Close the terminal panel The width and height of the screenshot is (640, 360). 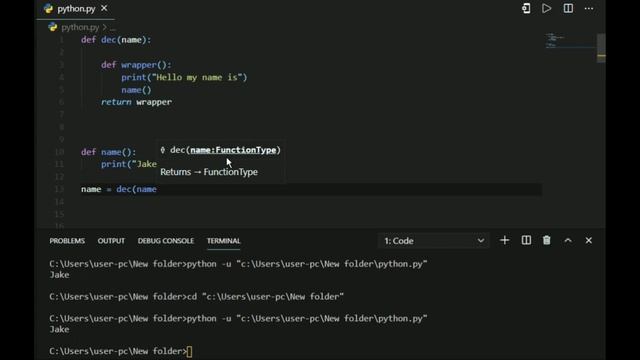[x=589, y=240]
